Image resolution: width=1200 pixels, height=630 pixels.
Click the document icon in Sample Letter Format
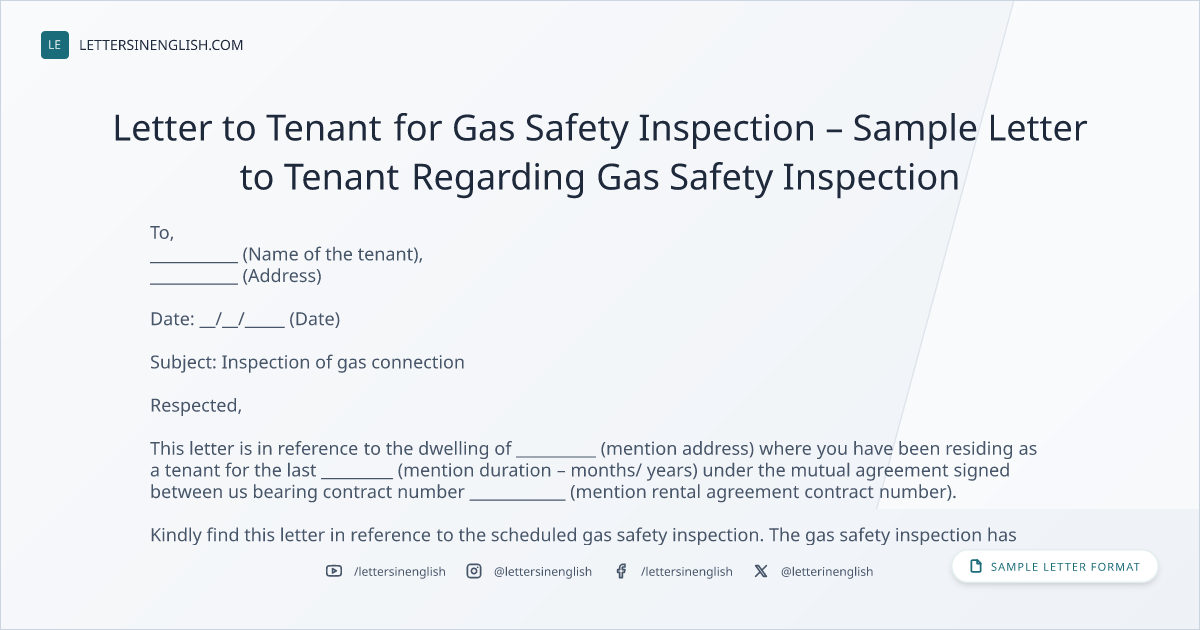pyautogui.click(x=976, y=567)
